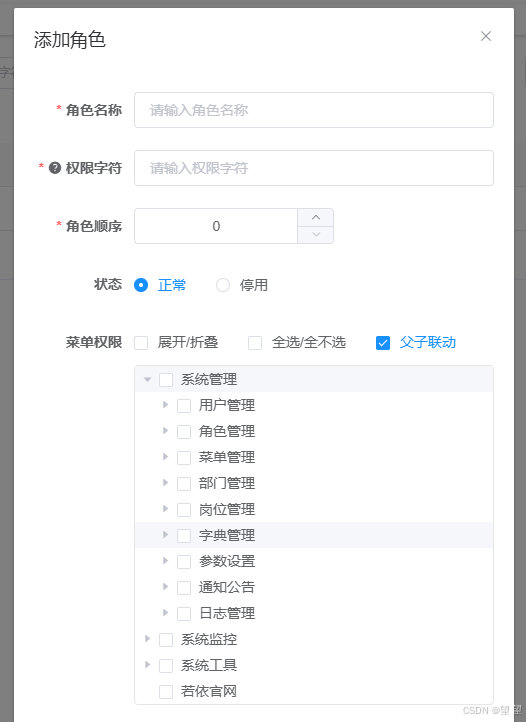Toggle the 展开/折叠 checkbox
The height and width of the screenshot is (722, 526).
[141, 343]
